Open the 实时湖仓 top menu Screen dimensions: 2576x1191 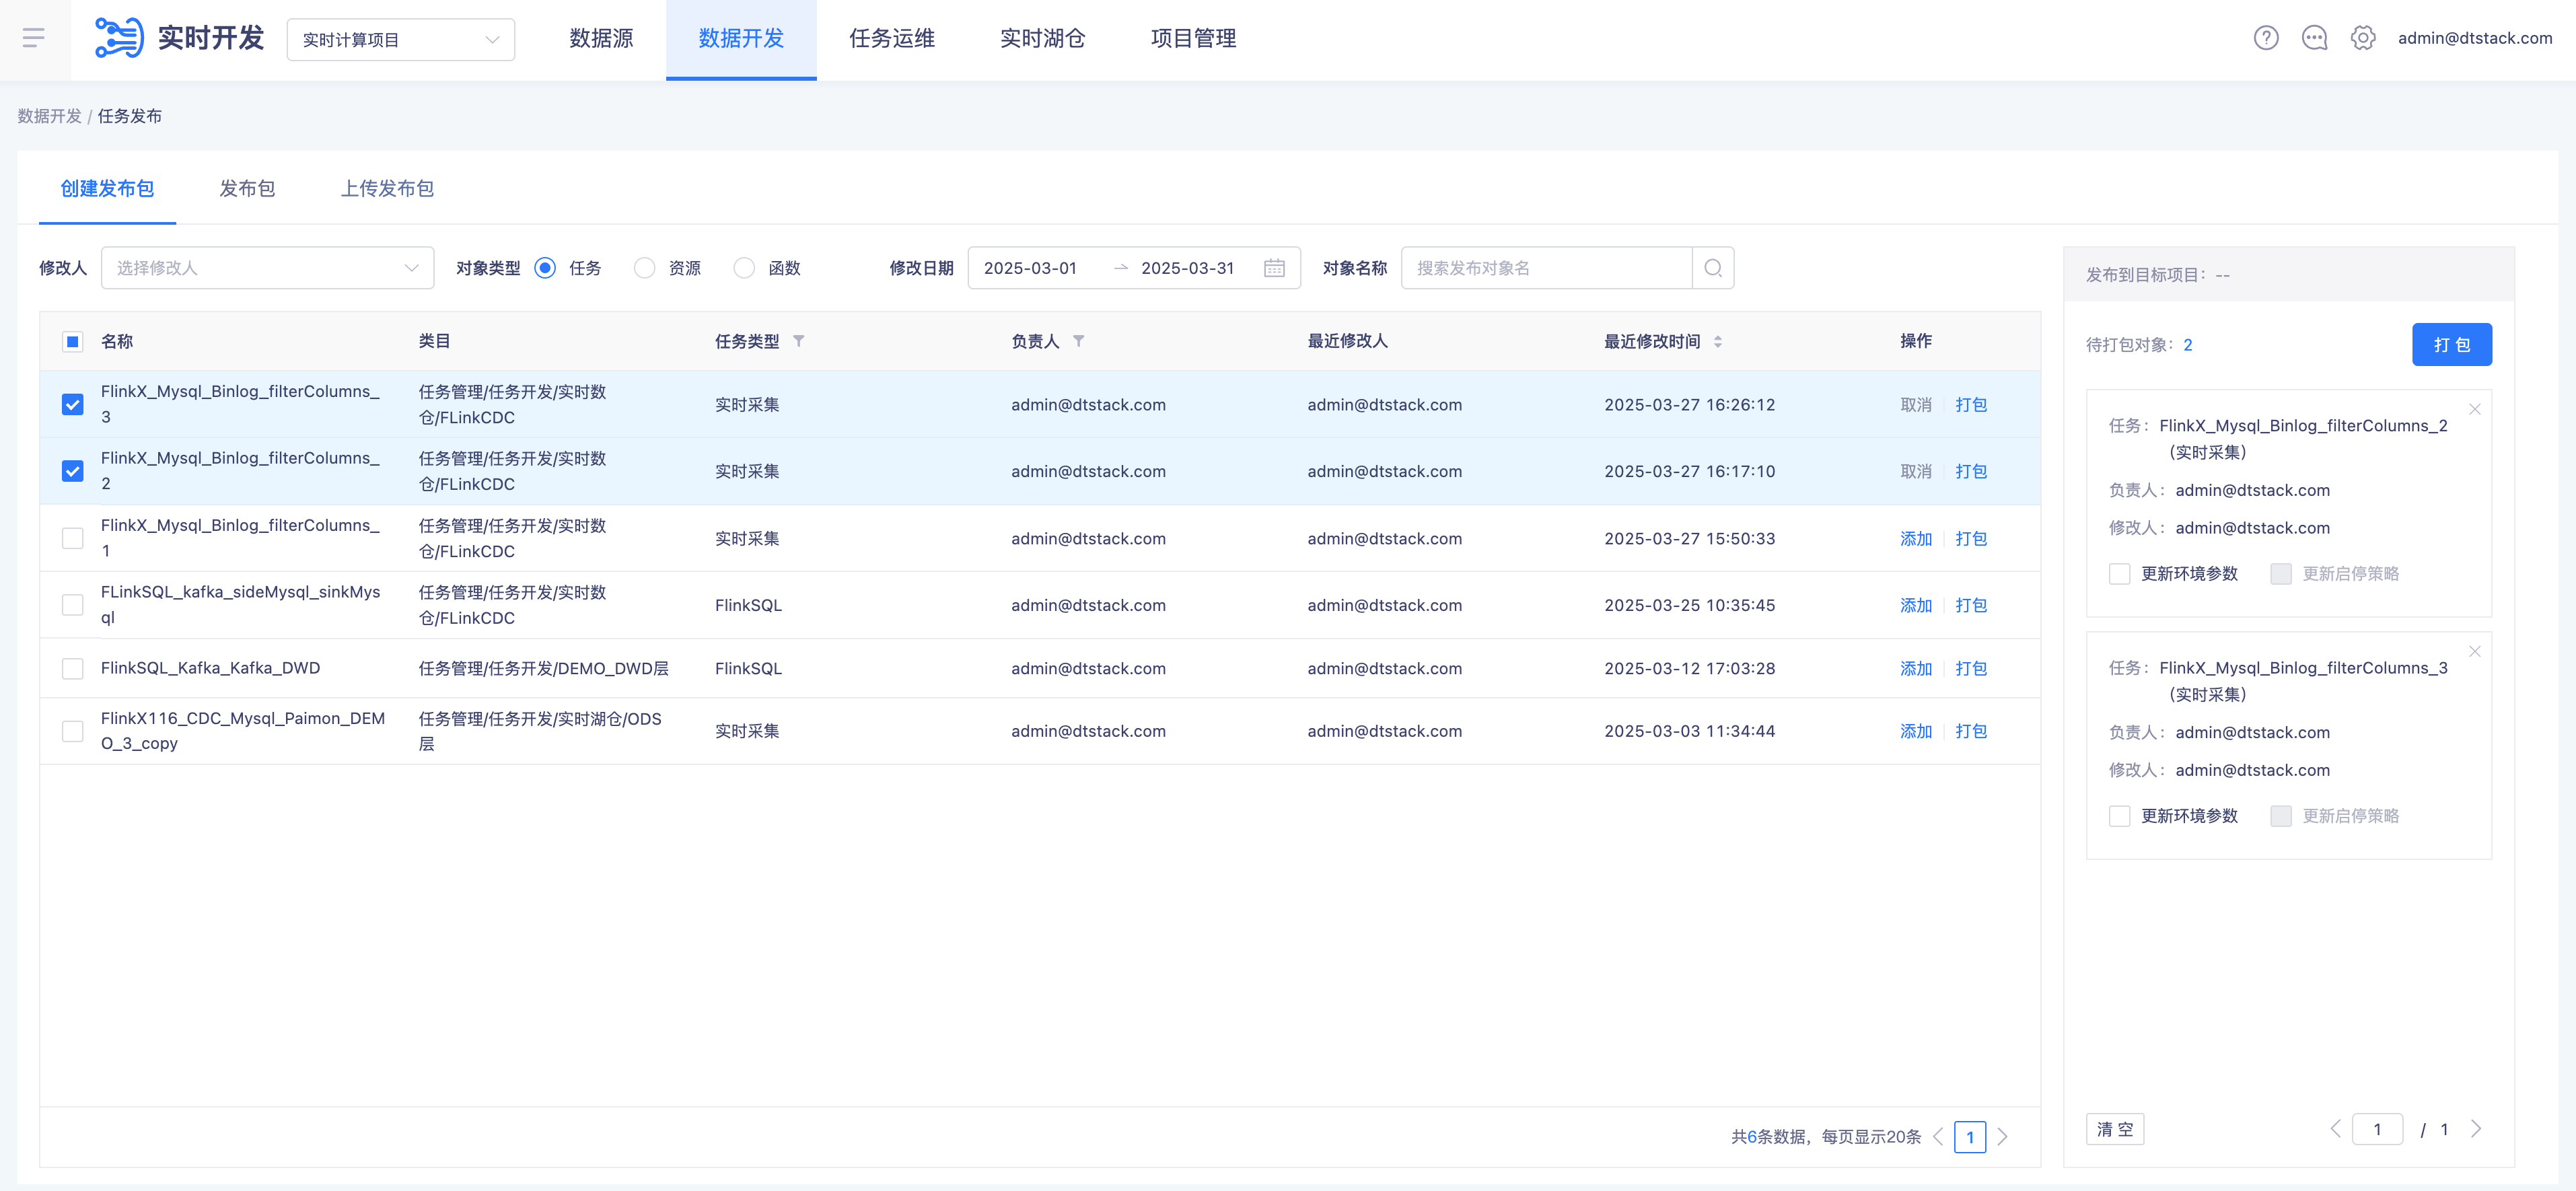(x=1042, y=39)
